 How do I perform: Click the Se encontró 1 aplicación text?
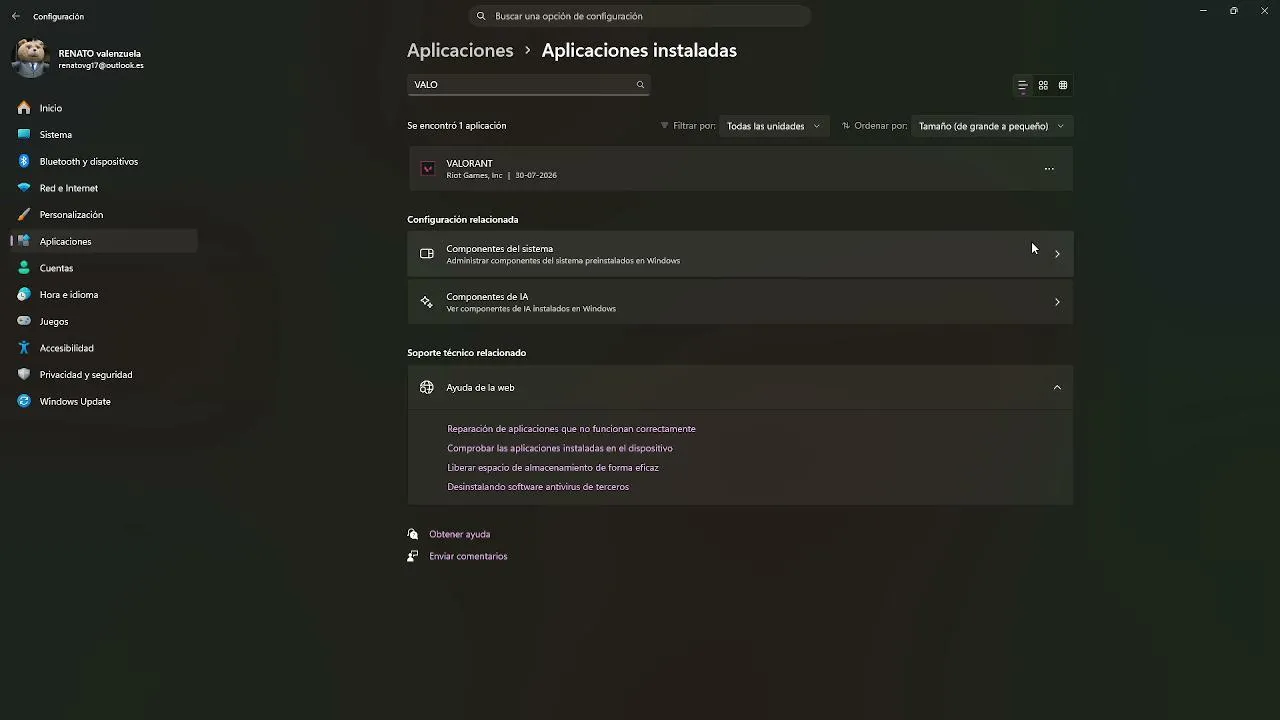(457, 126)
